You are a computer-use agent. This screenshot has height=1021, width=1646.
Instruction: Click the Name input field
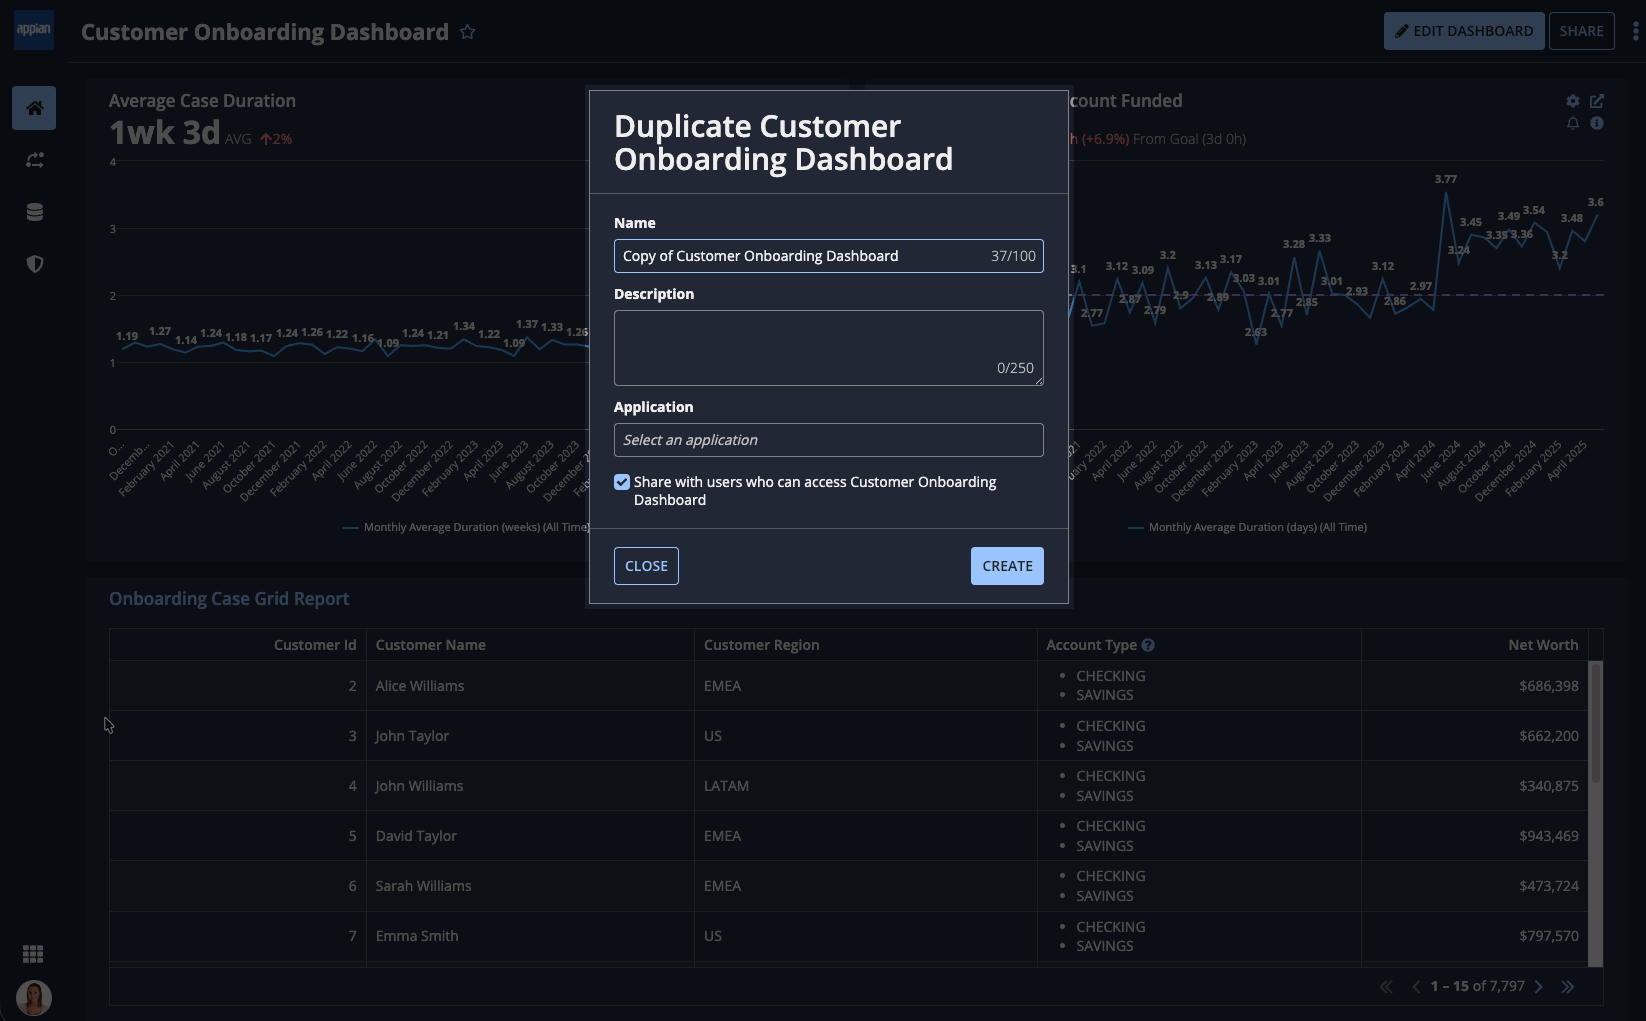829,256
